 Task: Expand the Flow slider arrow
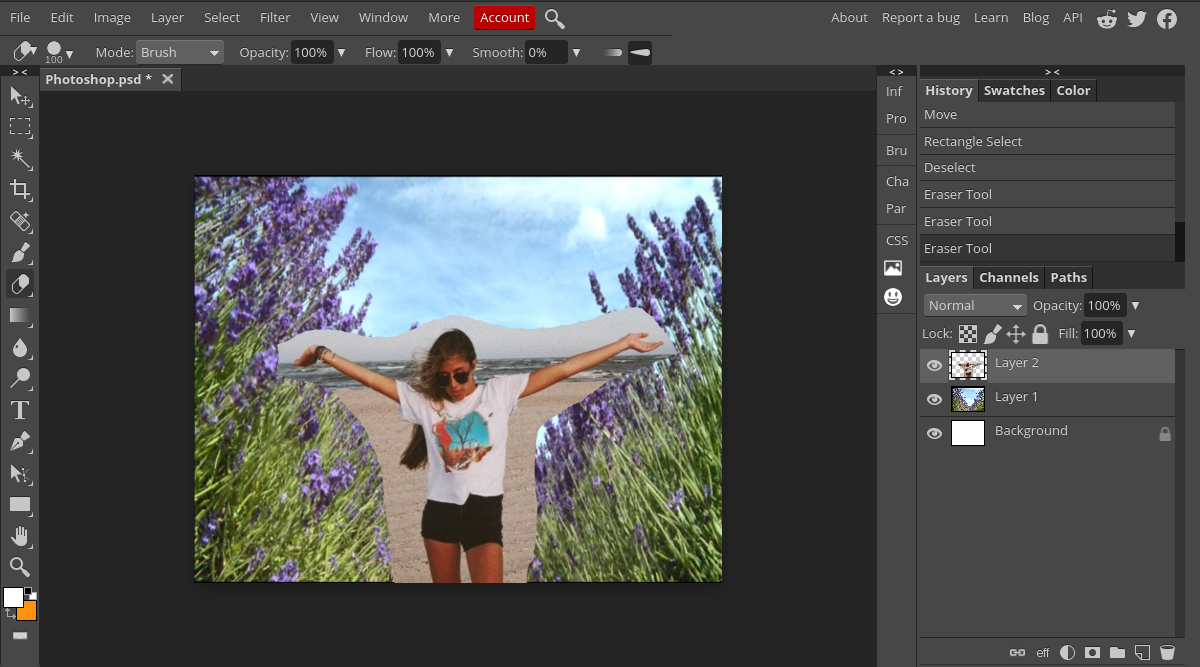pos(449,53)
